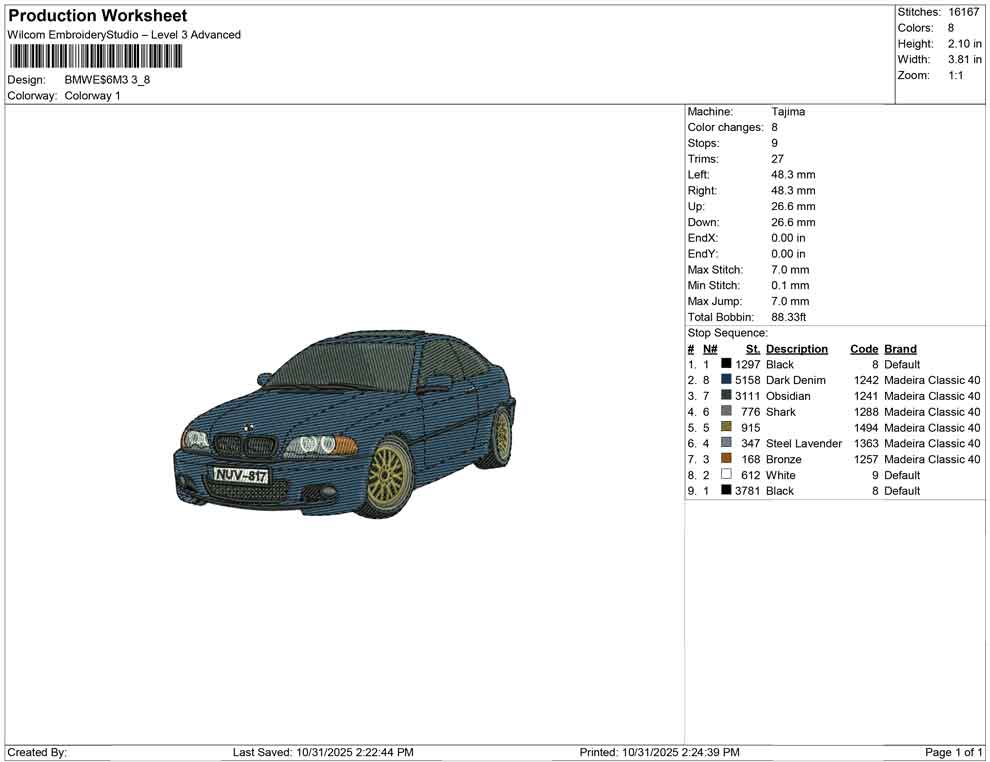This screenshot has width=990, height=762.
Task: Click the St. column header
Action: coord(752,348)
